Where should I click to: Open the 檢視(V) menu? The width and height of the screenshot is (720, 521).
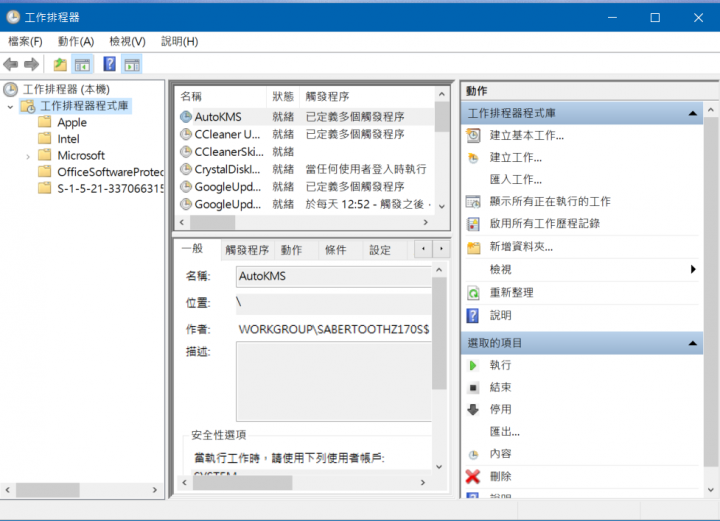coord(127,42)
